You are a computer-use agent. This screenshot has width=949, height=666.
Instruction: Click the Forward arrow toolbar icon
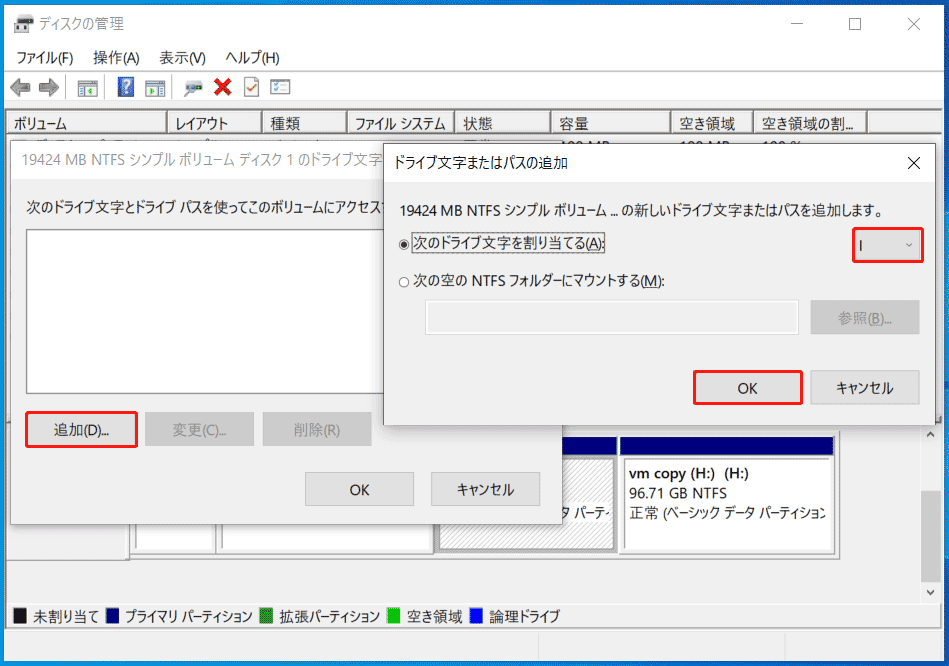click(48, 88)
